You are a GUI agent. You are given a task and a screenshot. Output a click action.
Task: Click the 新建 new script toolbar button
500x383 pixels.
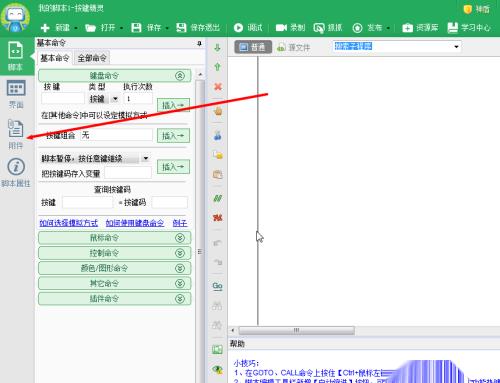(x=55, y=28)
